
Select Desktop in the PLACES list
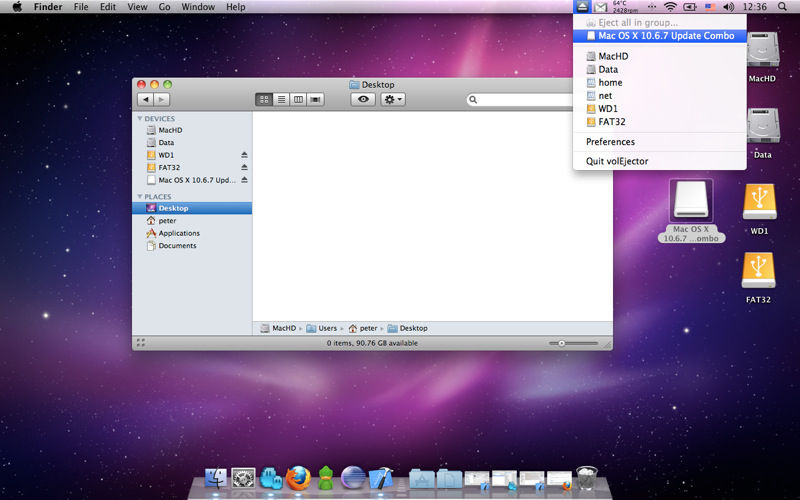[192, 208]
